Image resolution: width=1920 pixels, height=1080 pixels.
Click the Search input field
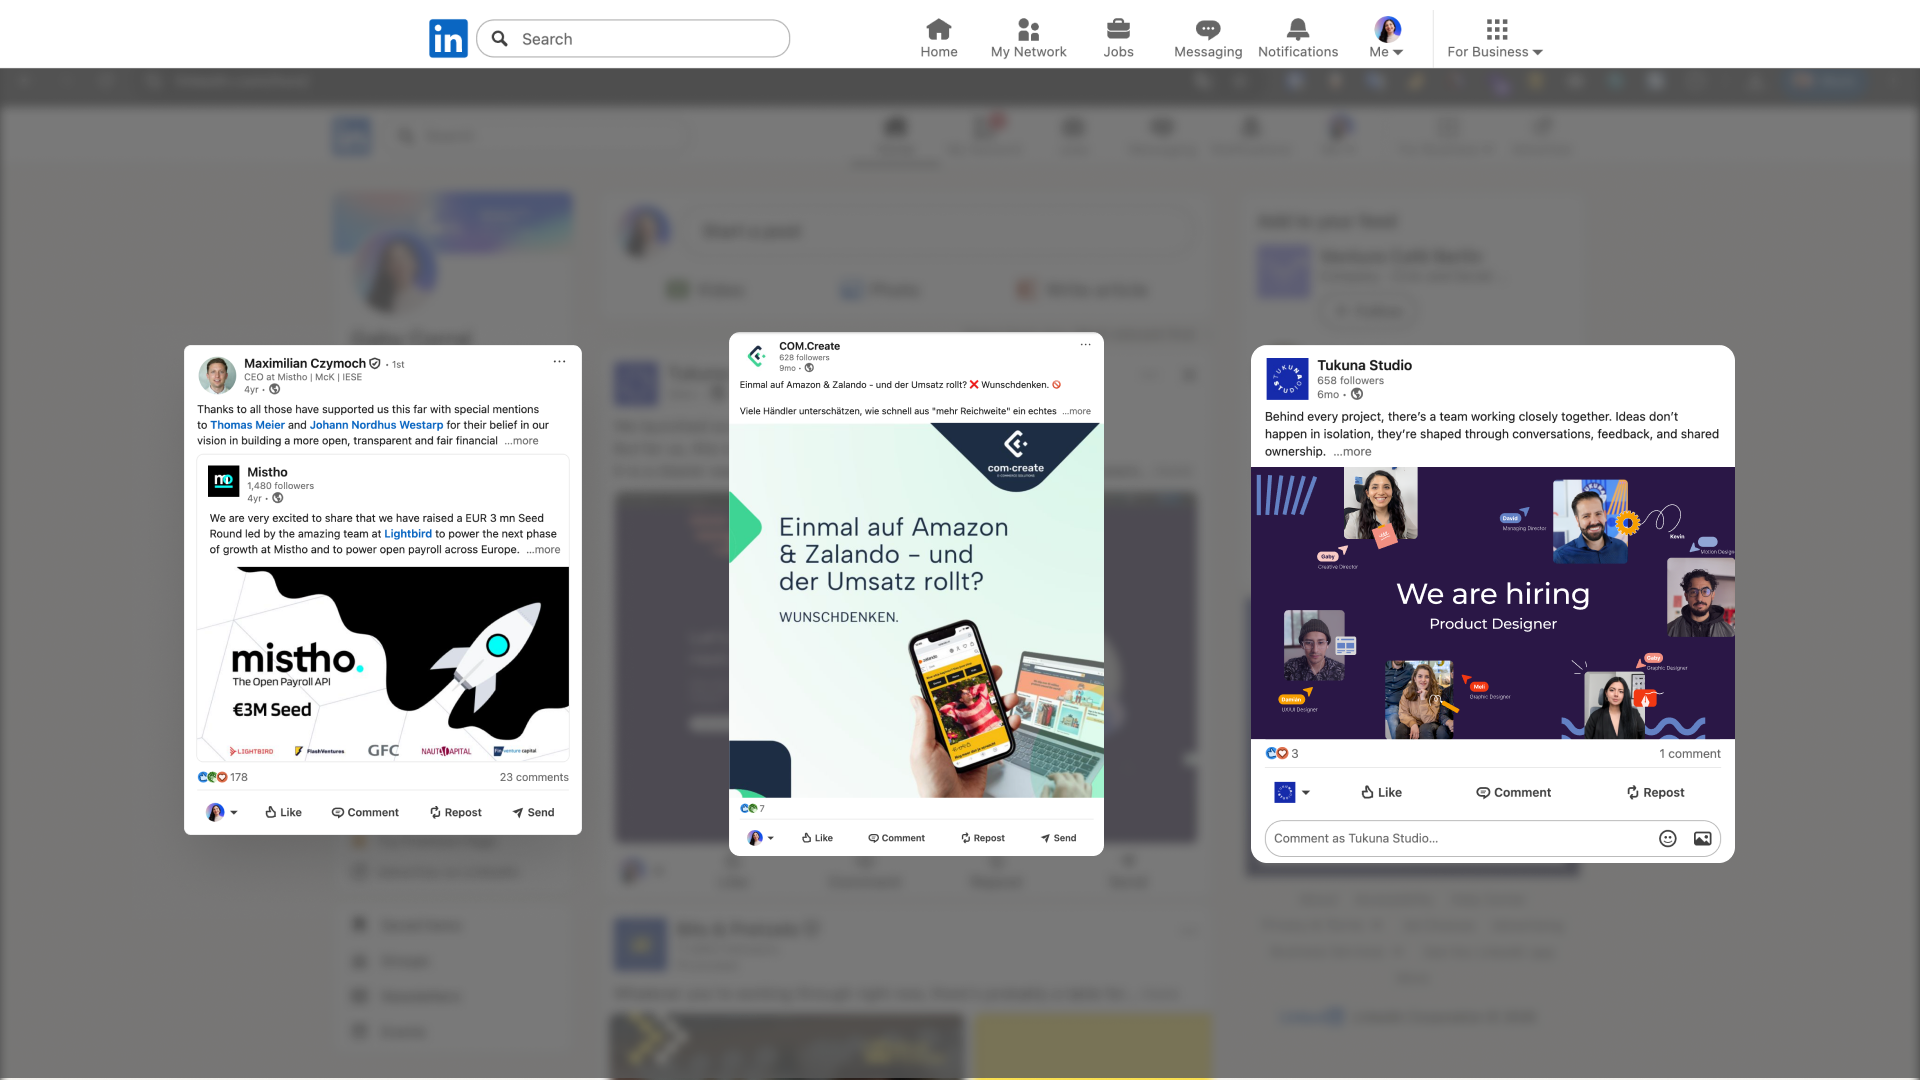click(633, 39)
